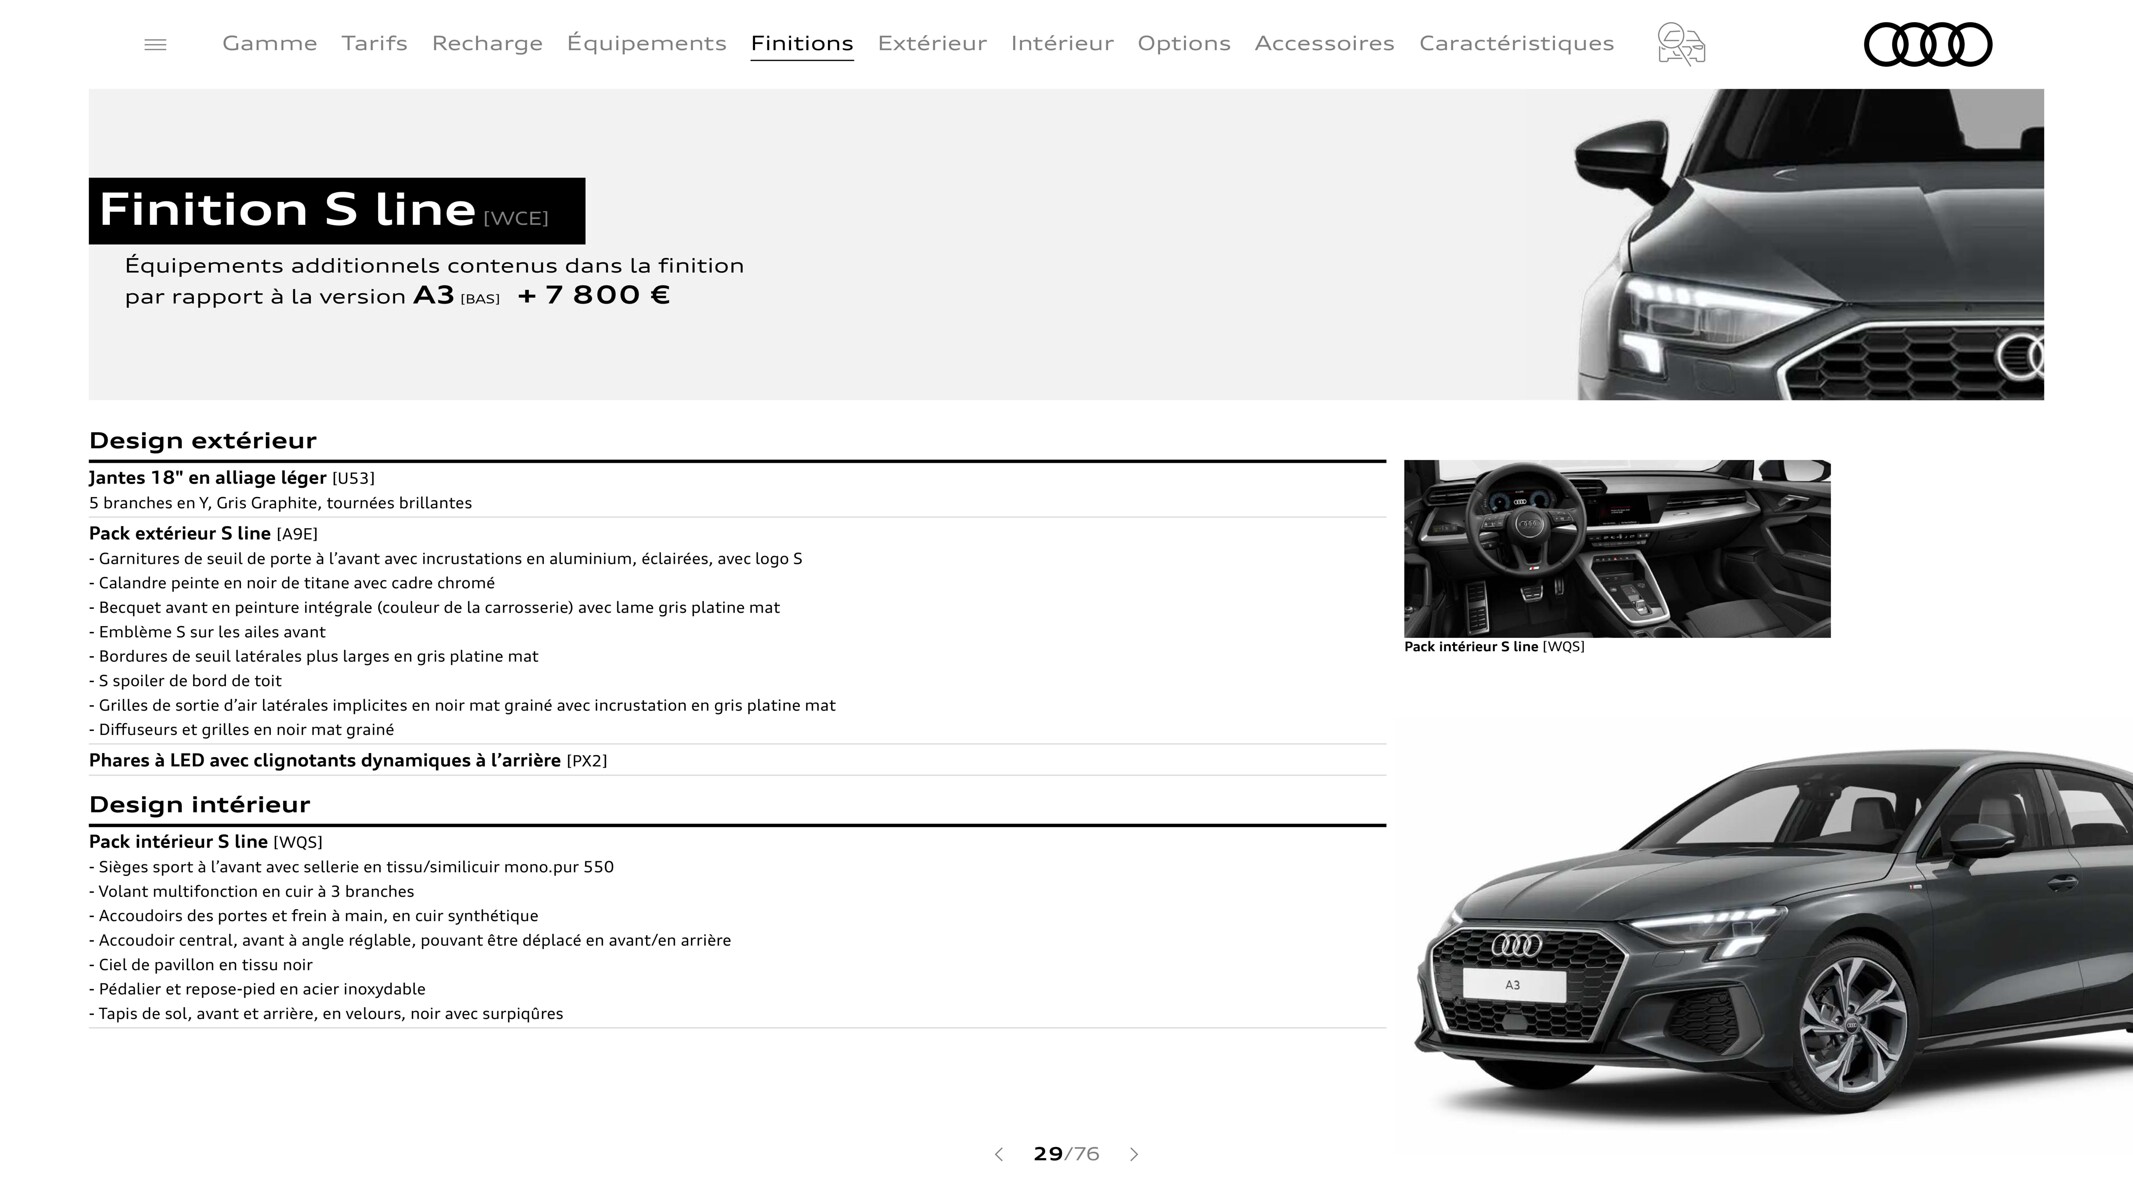Open the Extérieur tab
2133x1200 pixels.
pos(932,43)
